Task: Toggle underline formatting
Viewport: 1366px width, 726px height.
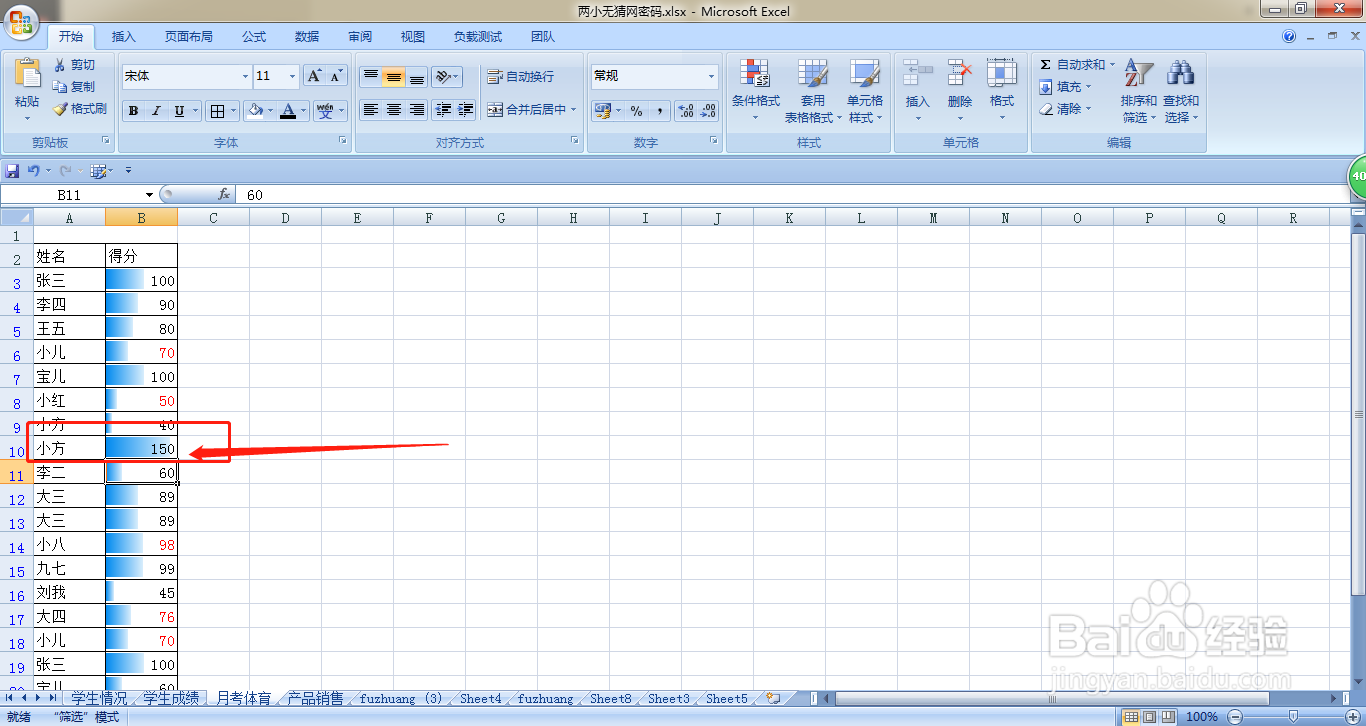Action: pos(179,111)
